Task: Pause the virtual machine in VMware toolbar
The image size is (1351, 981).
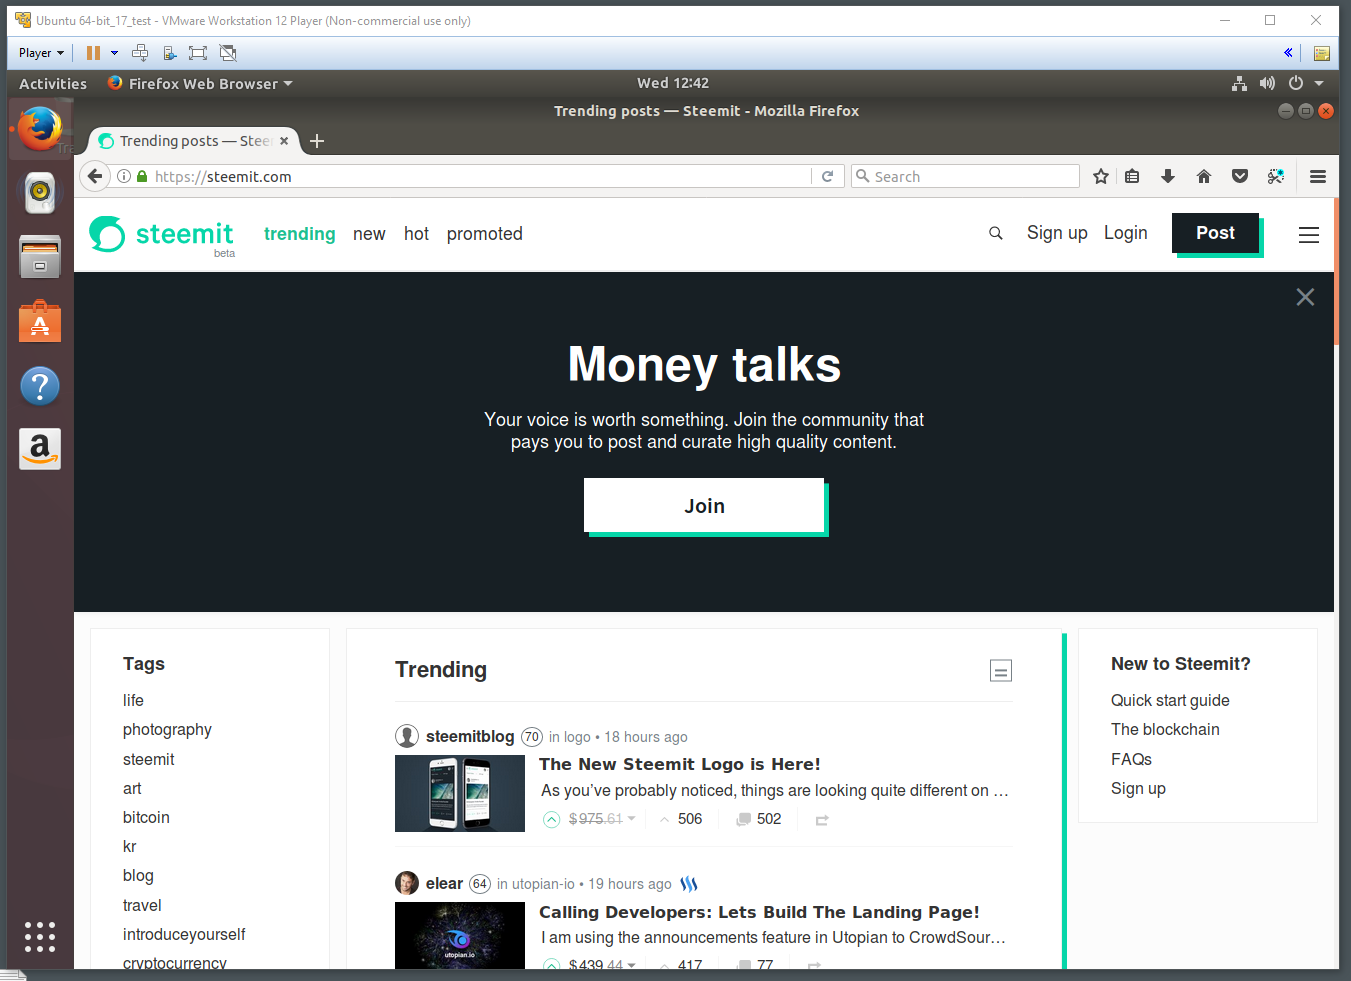Action: tap(93, 53)
